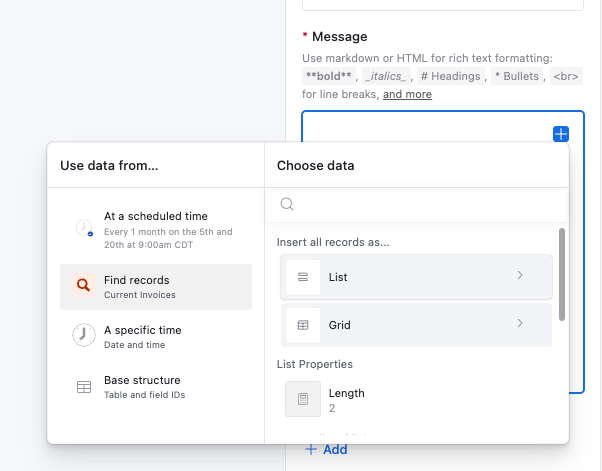Insert all records as List
This screenshot has height=471, width=602.
click(417, 277)
